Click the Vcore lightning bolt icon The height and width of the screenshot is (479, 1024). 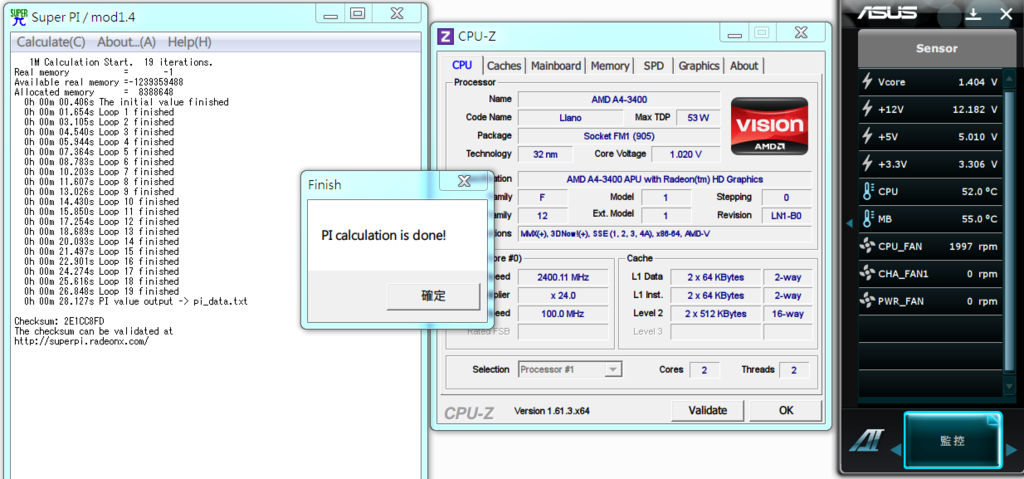click(867, 82)
